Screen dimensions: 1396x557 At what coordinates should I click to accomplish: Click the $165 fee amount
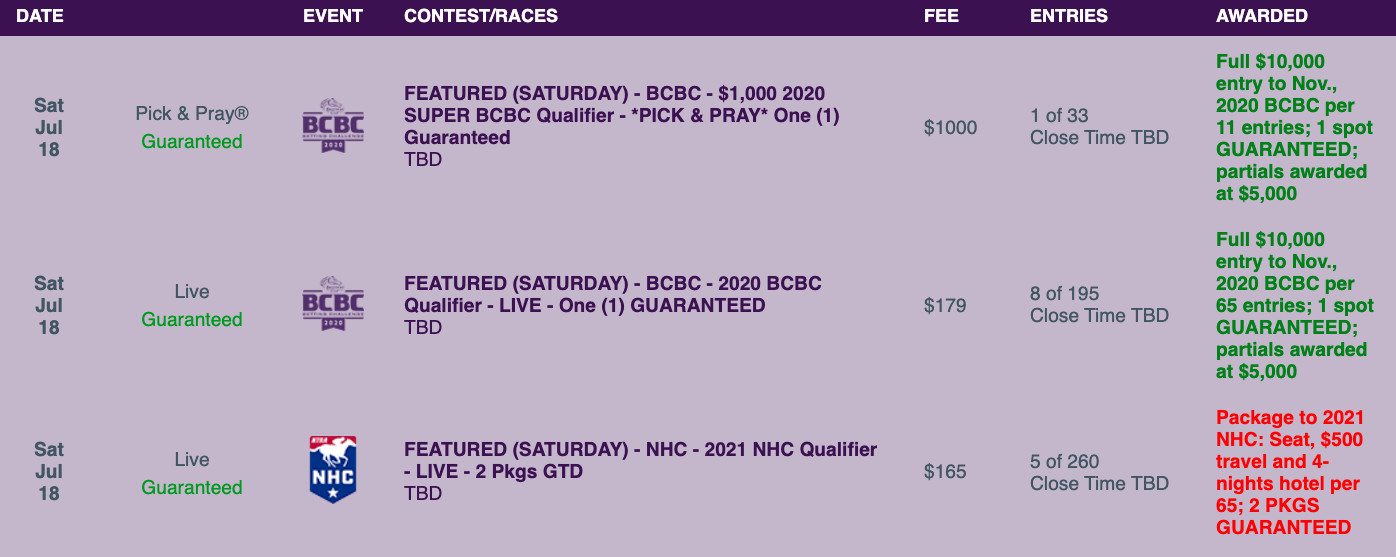(945, 471)
